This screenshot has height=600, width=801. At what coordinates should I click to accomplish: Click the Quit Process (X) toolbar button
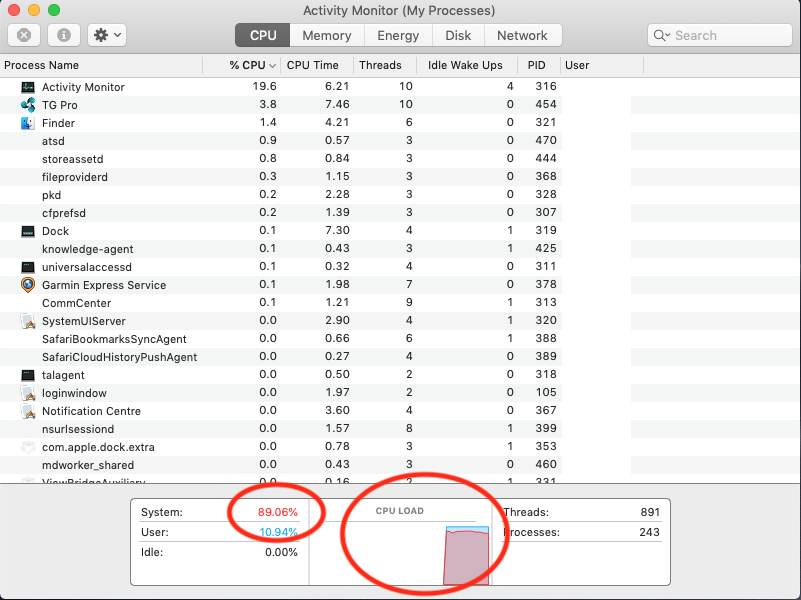pyautogui.click(x=24, y=35)
